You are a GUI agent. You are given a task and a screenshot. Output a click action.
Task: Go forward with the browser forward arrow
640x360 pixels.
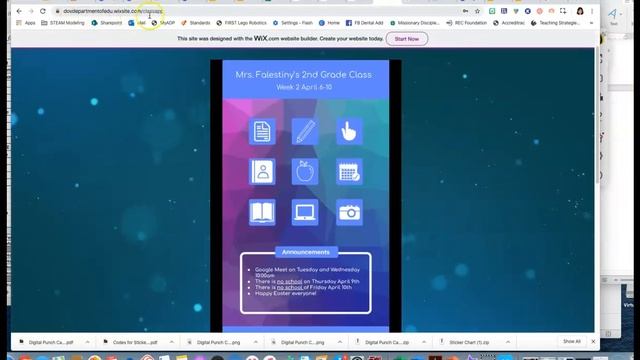click(31, 11)
